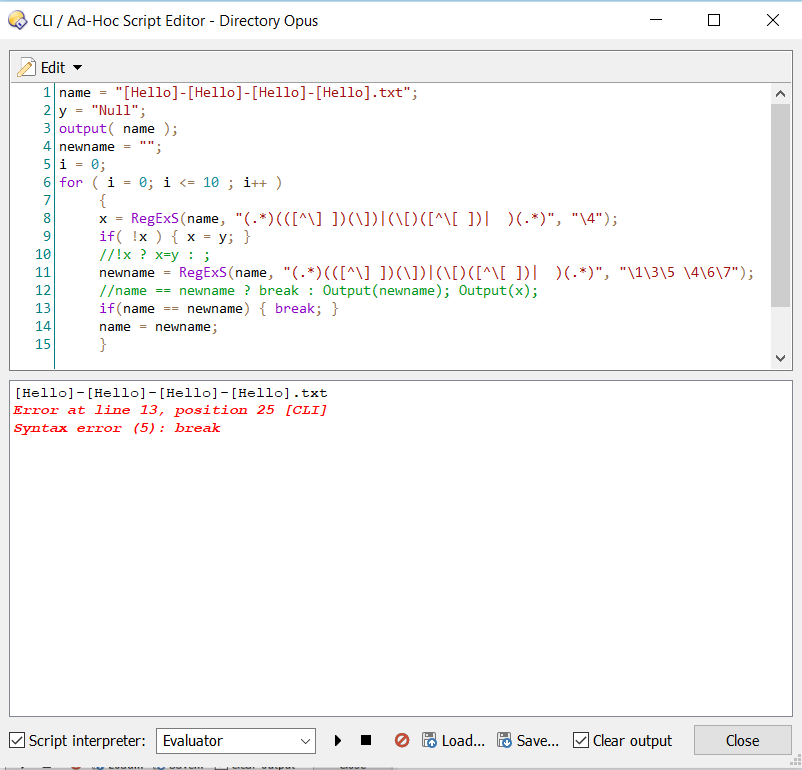
Task: Maximize the script editor window
Action: [714, 20]
